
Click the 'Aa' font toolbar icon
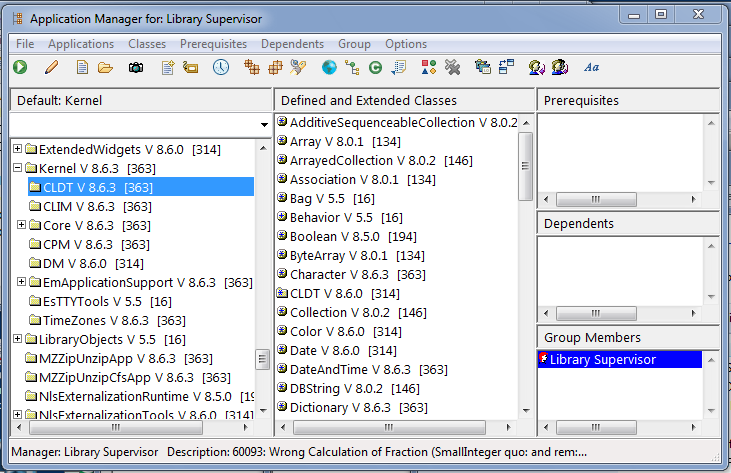pos(591,68)
